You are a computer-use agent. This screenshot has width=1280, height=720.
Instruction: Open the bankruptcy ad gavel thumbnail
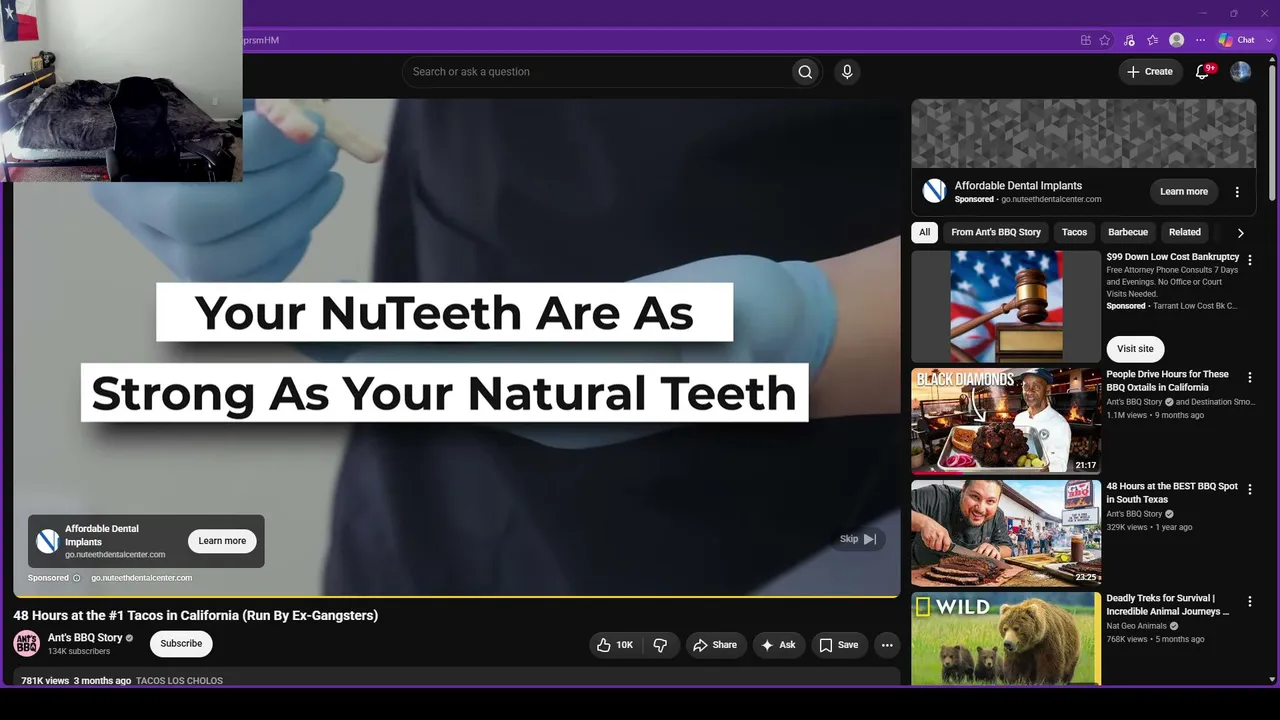1006,306
